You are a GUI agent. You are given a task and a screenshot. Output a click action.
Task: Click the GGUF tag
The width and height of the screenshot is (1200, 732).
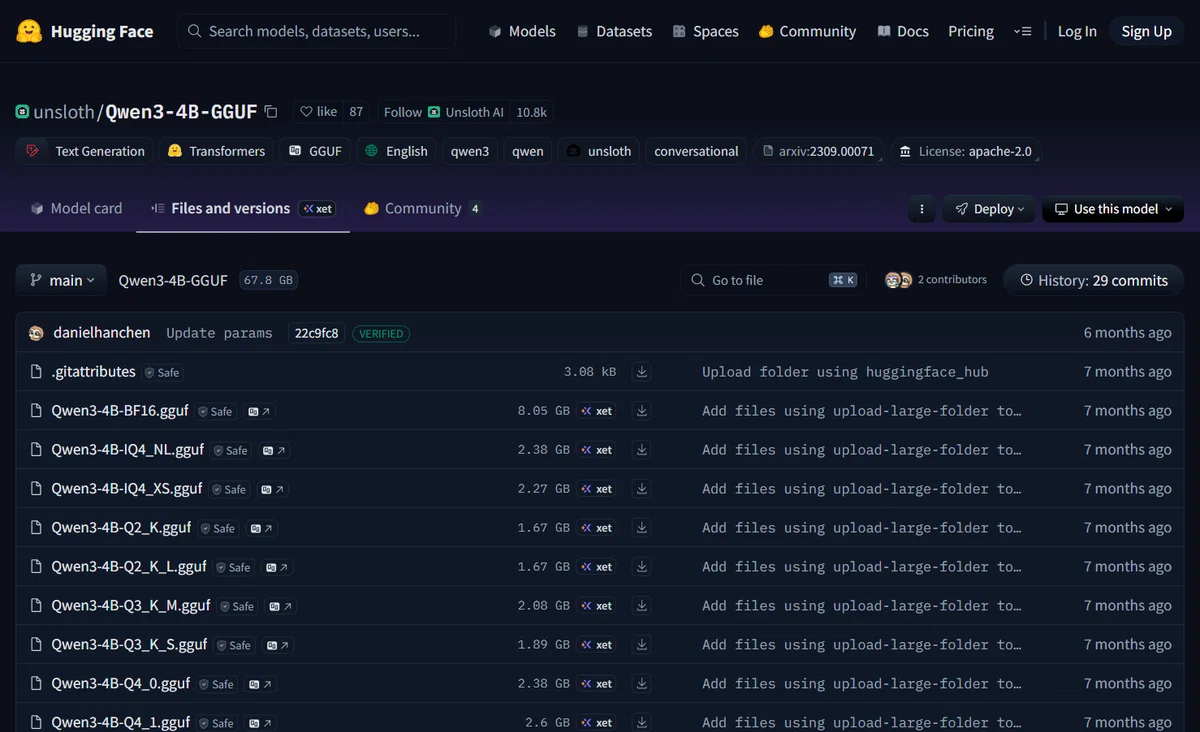click(315, 151)
